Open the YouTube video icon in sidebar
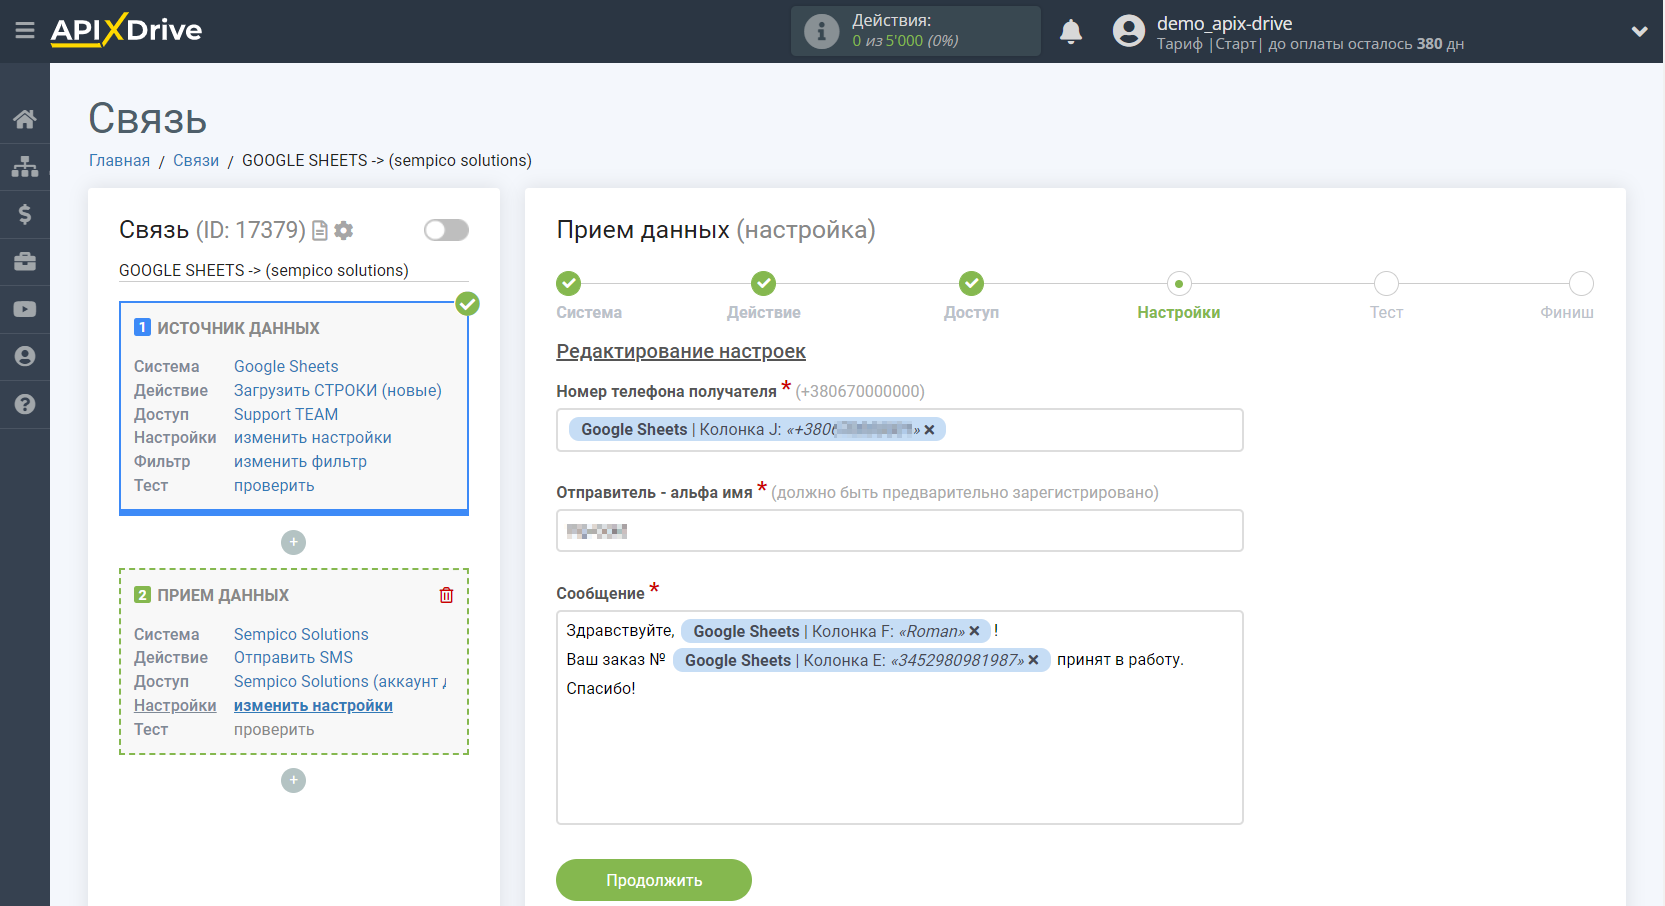Screen dimensions: 1665x906 point(25,309)
